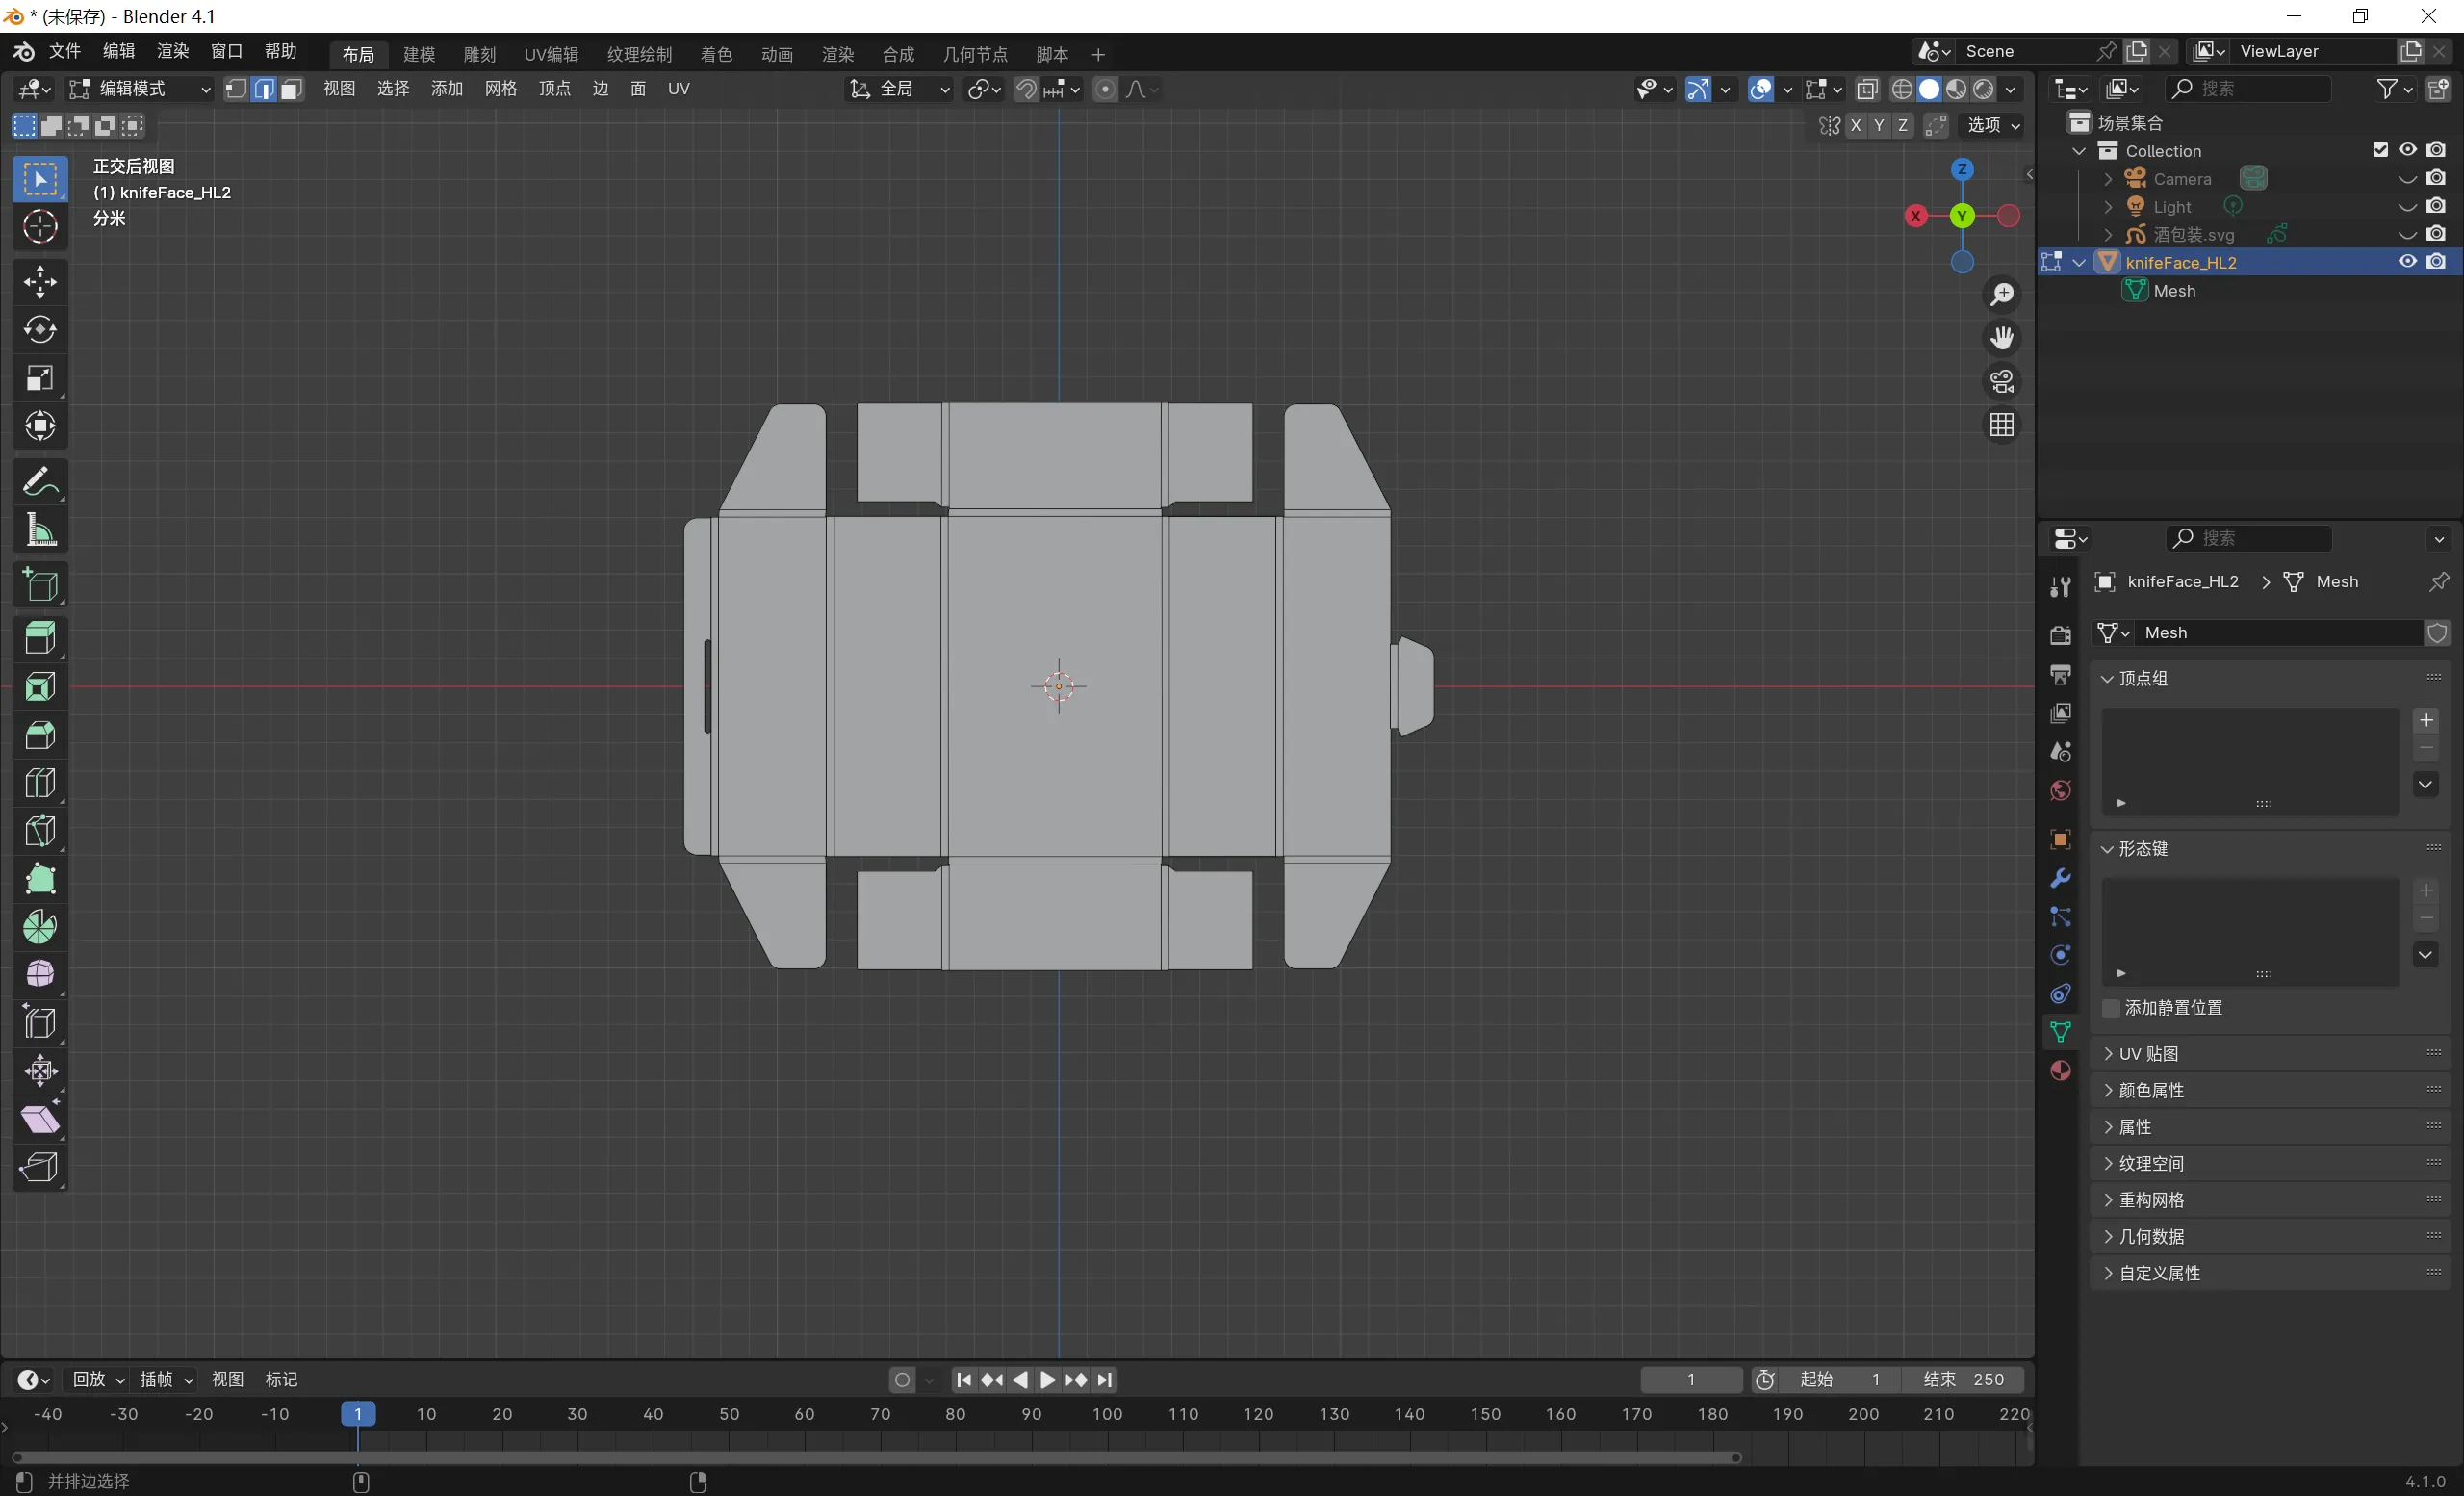The height and width of the screenshot is (1496, 2464).
Task: Switch to the UV编辑 workspace tab
Action: 551,54
